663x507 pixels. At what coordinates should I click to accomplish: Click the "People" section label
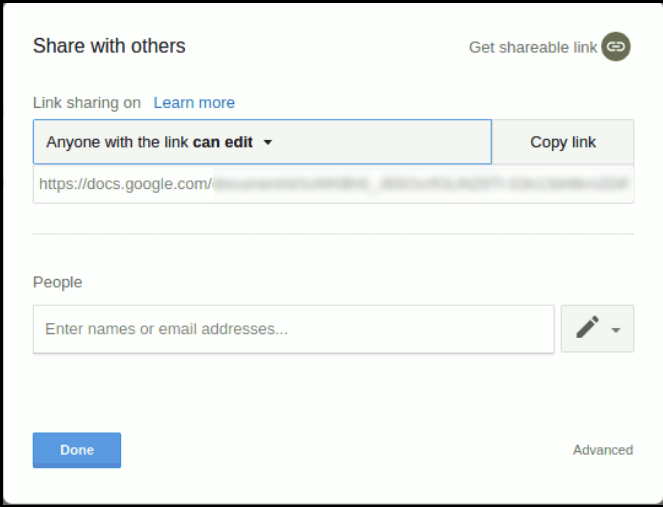click(x=58, y=282)
